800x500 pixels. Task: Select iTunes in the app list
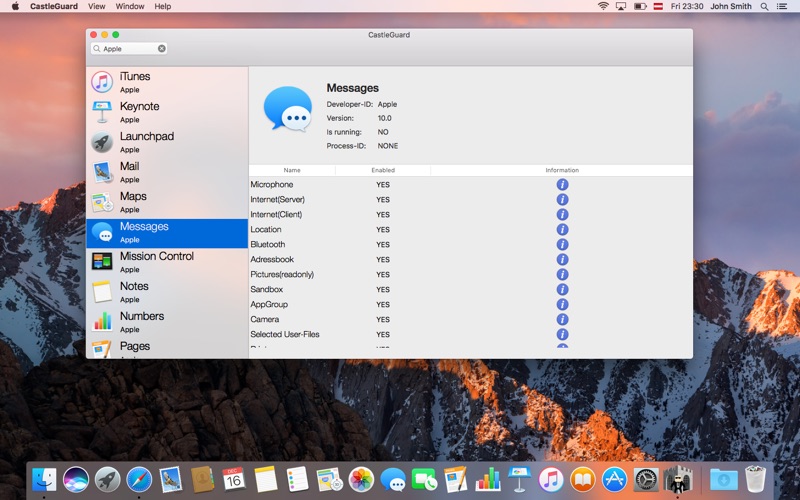(x=167, y=82)
